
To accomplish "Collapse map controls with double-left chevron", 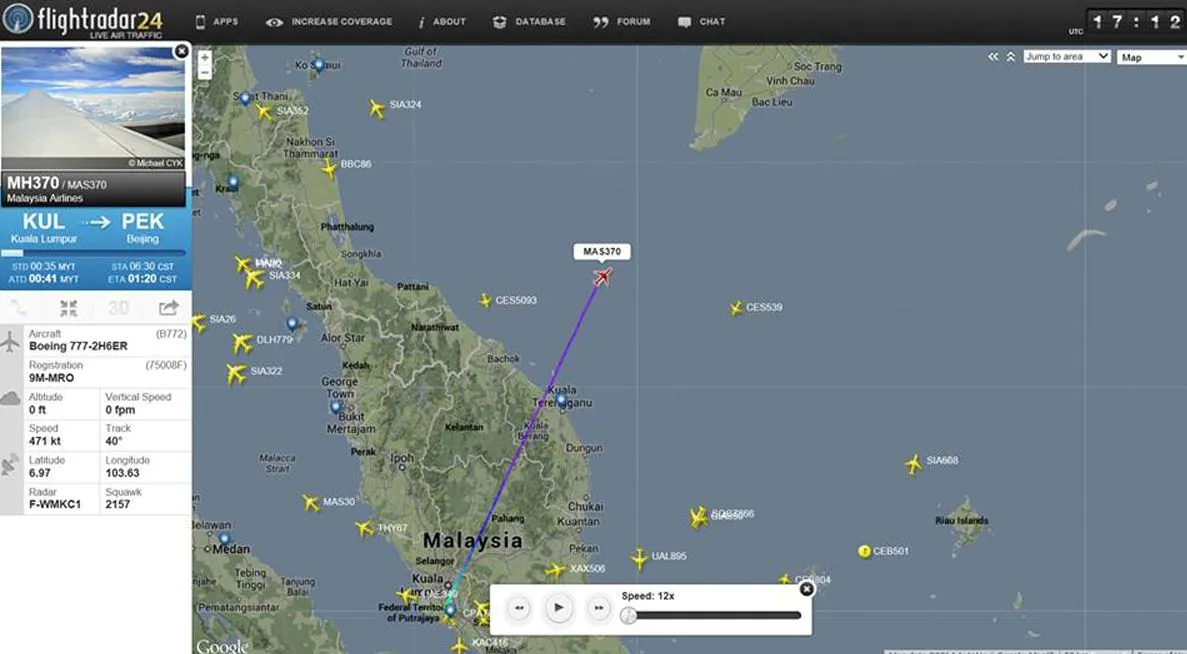I will click(993, 57).
